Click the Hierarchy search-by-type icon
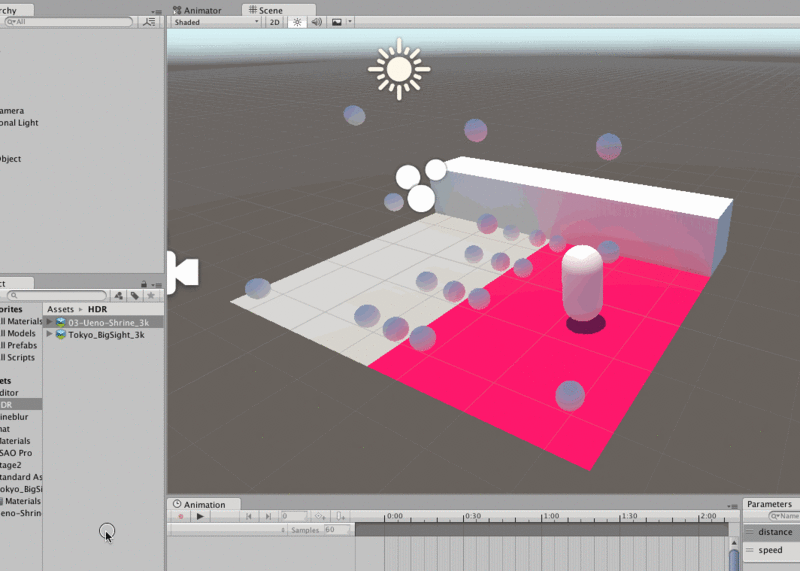 click(x=149, y=21)
